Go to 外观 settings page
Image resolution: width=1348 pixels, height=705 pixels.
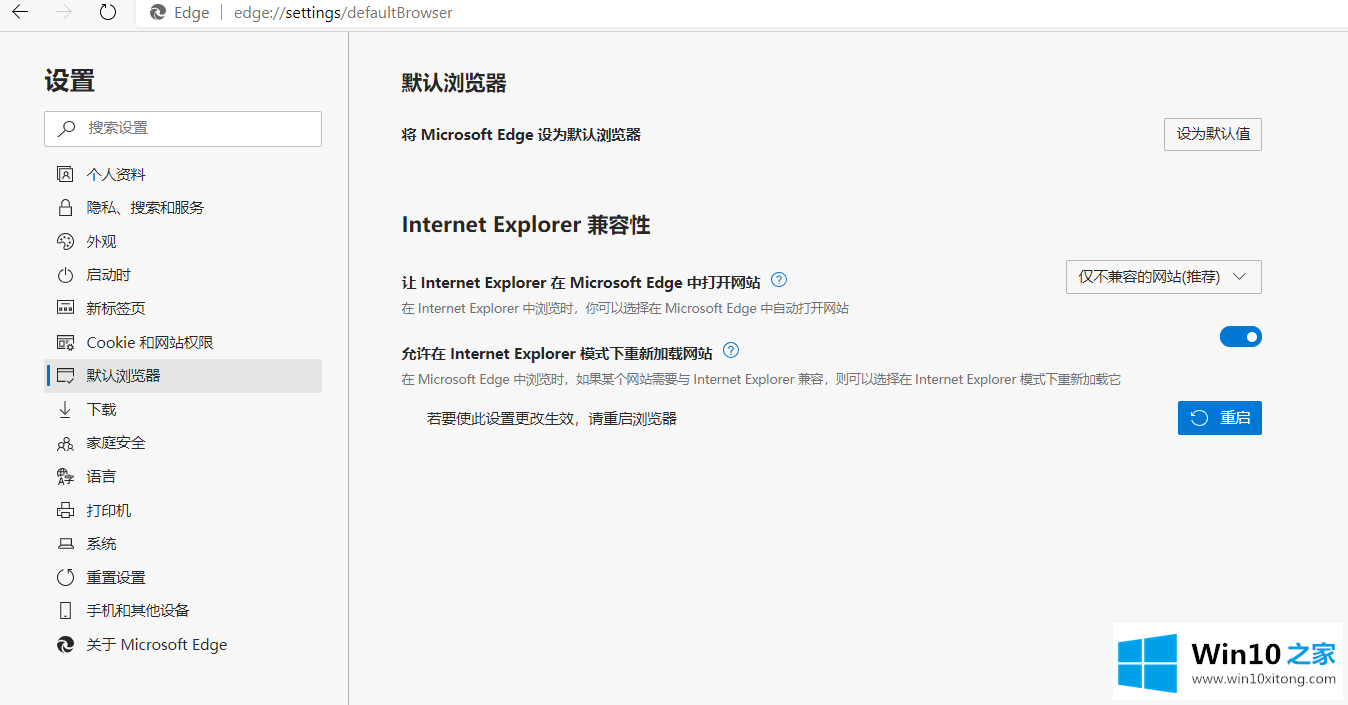183,241
